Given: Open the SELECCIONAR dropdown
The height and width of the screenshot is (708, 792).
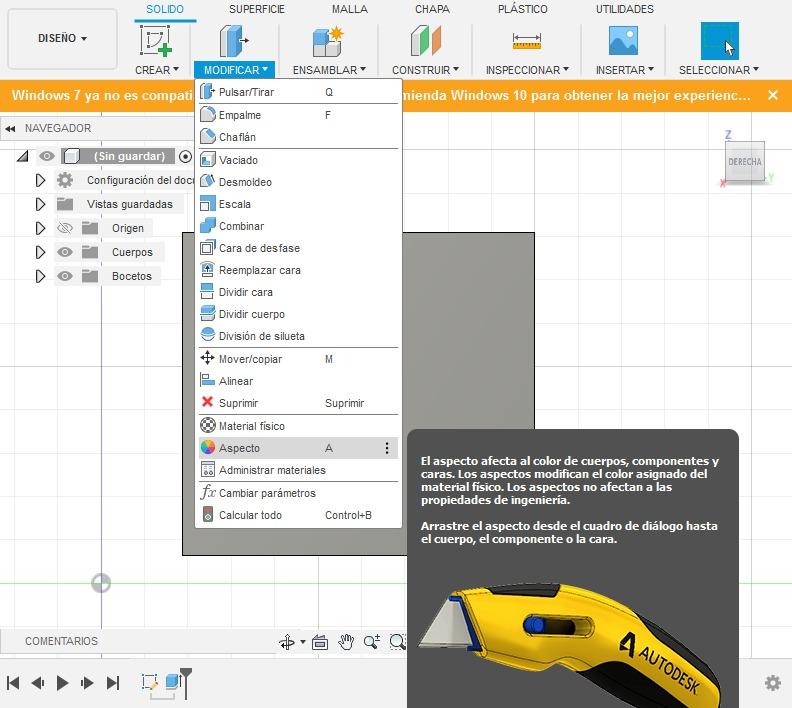Looking at the screenshot, I should pos(718,70).
